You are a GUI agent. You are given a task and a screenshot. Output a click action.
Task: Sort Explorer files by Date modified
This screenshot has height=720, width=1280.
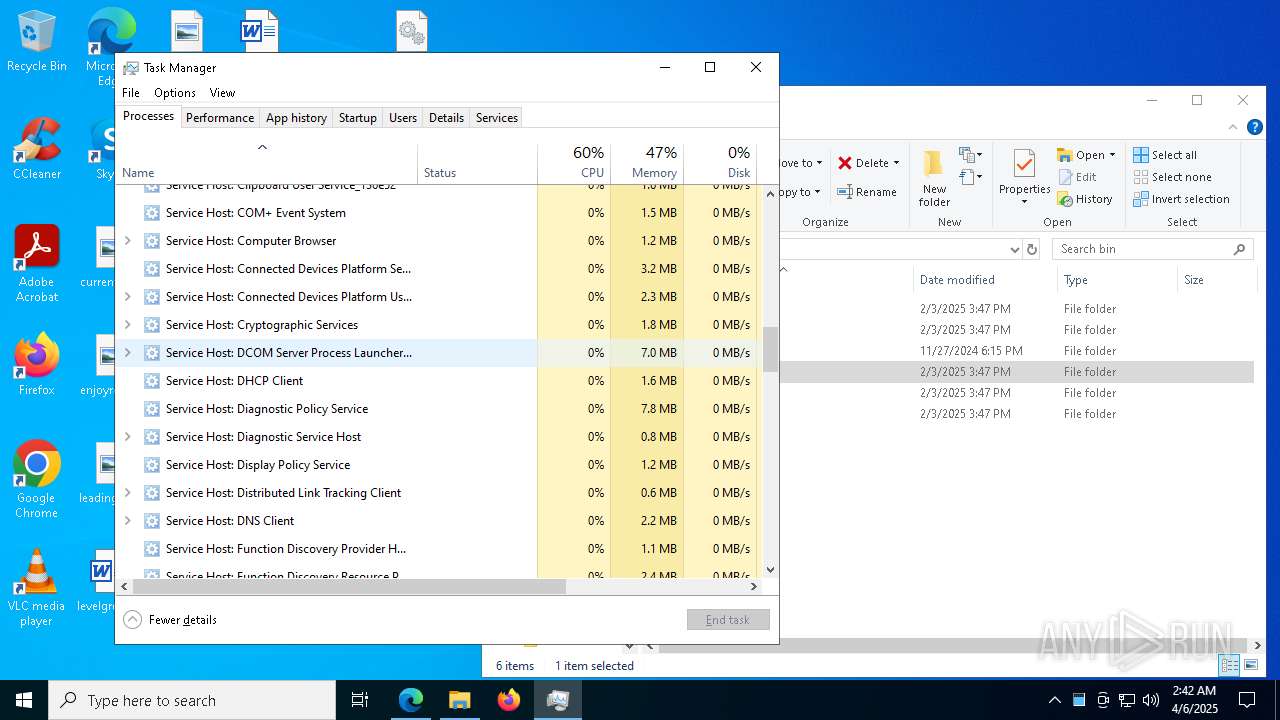(984, 280)
